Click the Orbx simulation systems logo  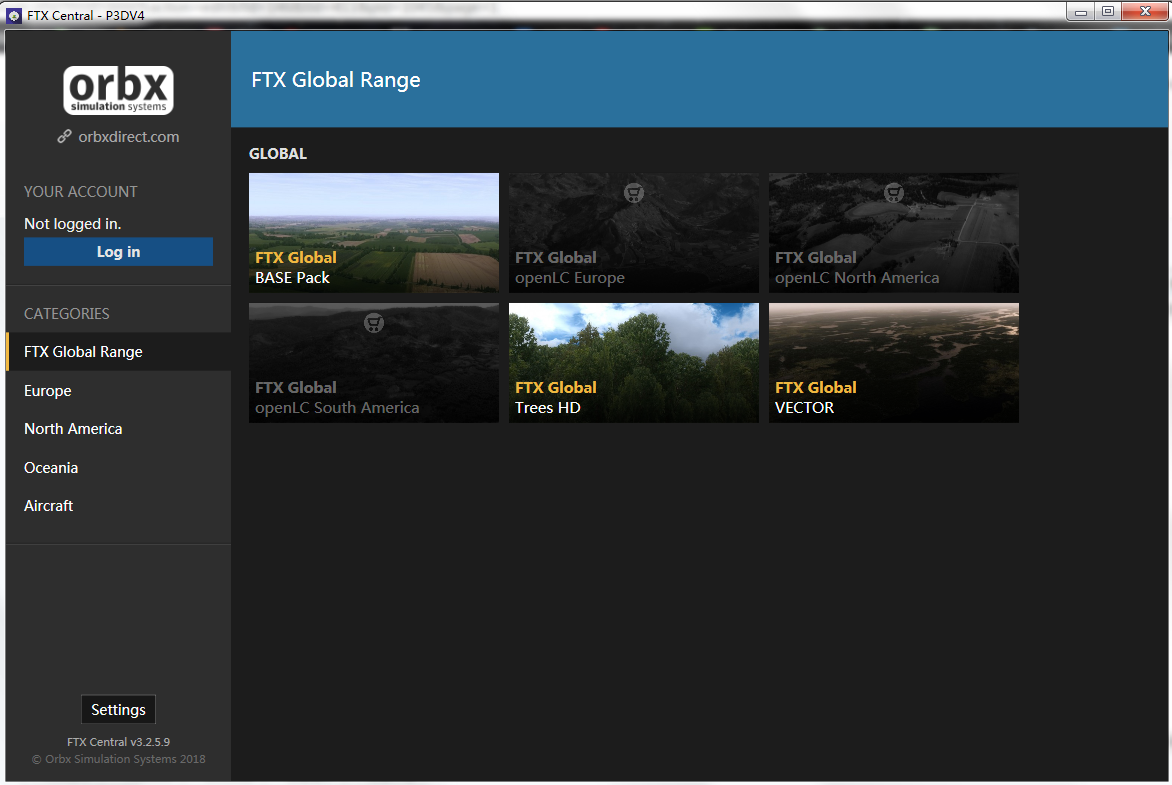click(118, 90)
